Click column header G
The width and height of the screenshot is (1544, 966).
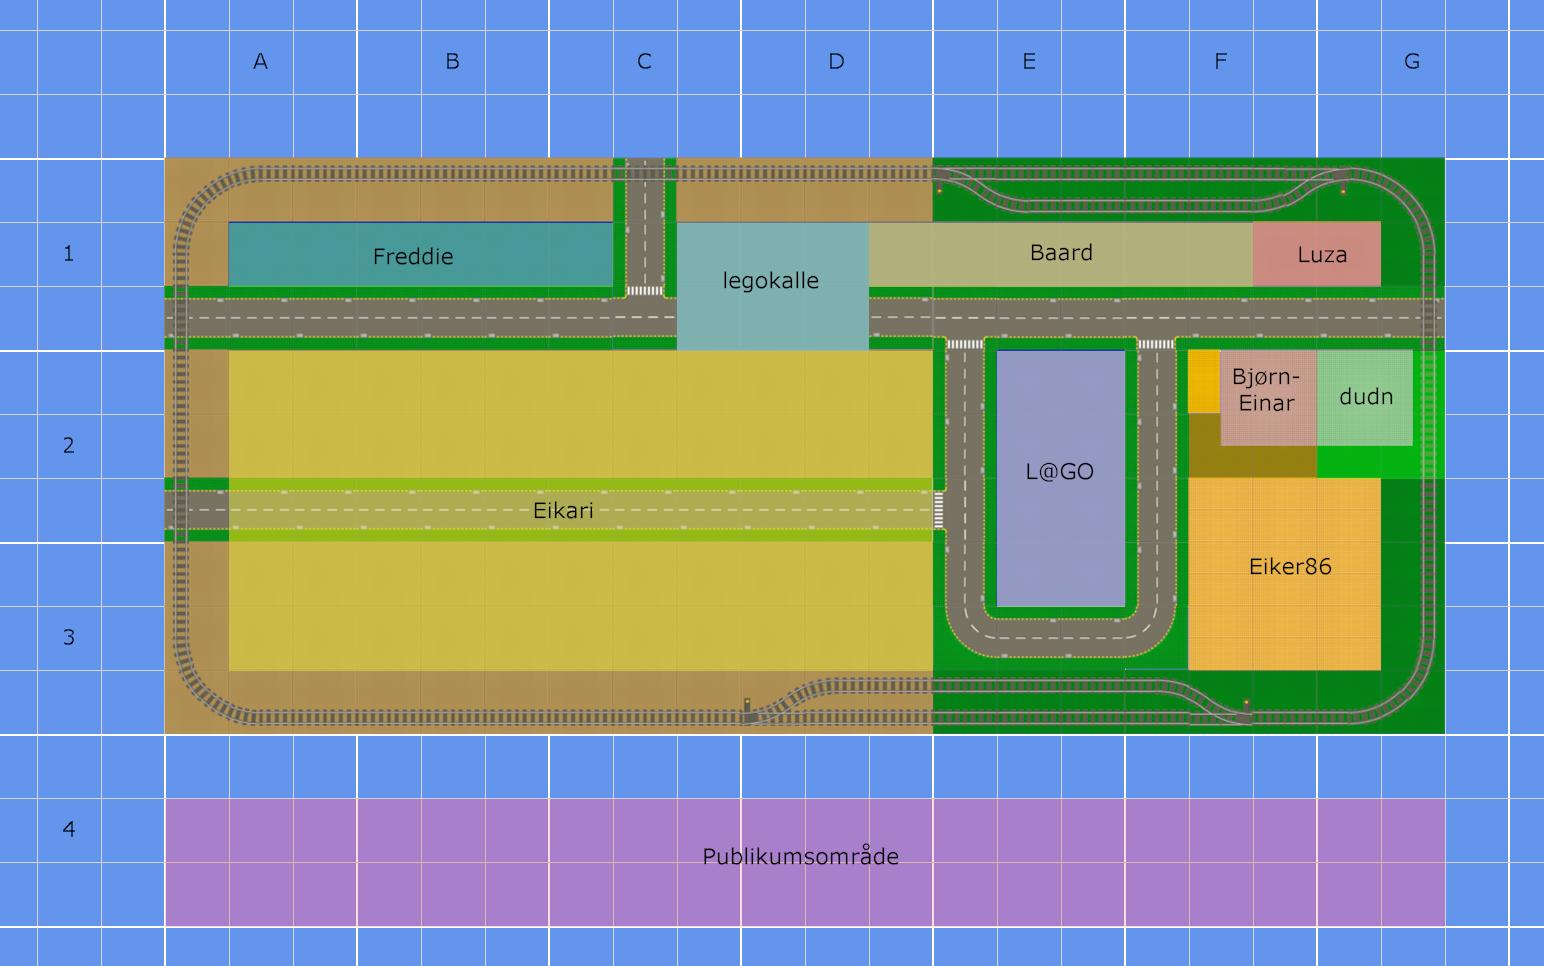(x=1412, y=62)
